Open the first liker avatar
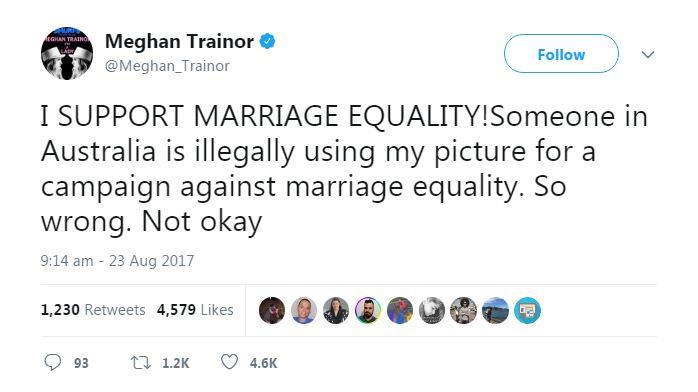 272,311
